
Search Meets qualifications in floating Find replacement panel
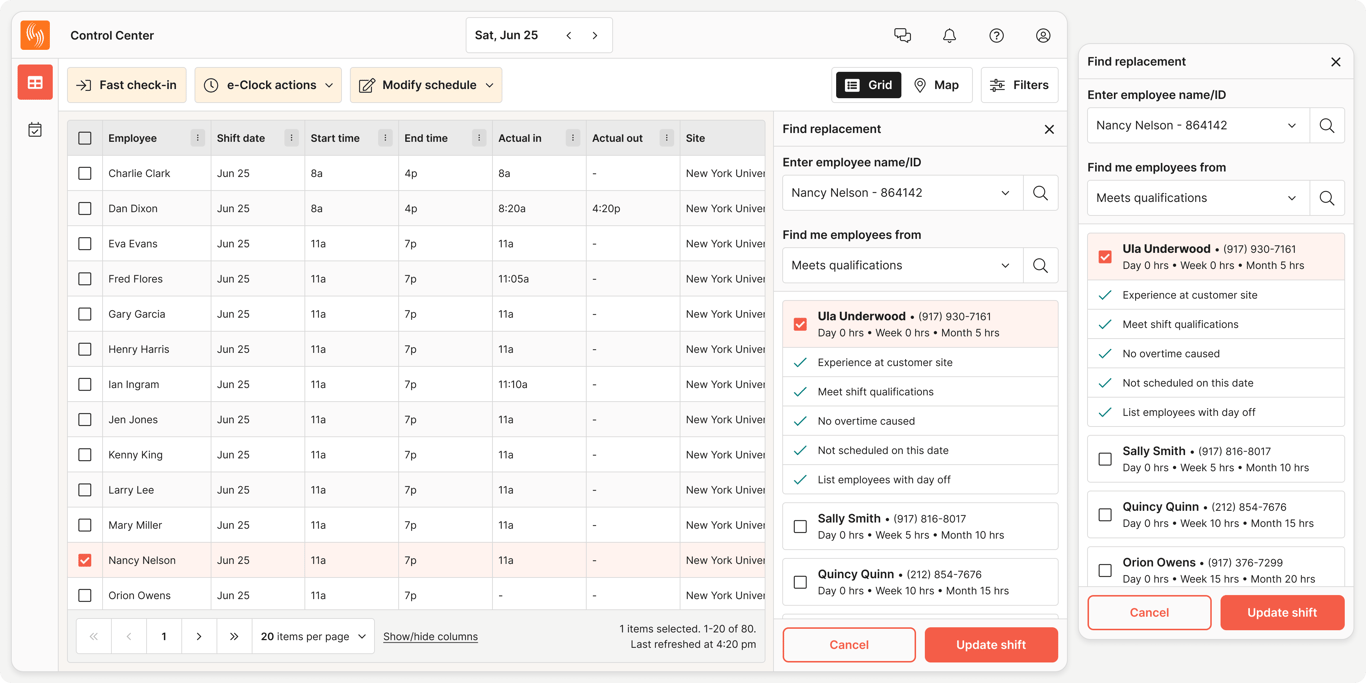pos(1327,198)
